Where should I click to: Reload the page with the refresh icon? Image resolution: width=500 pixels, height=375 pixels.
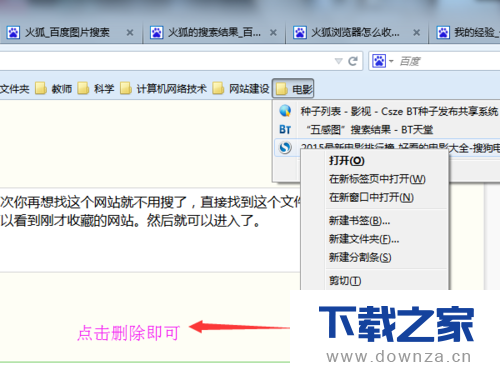[353, 61]
